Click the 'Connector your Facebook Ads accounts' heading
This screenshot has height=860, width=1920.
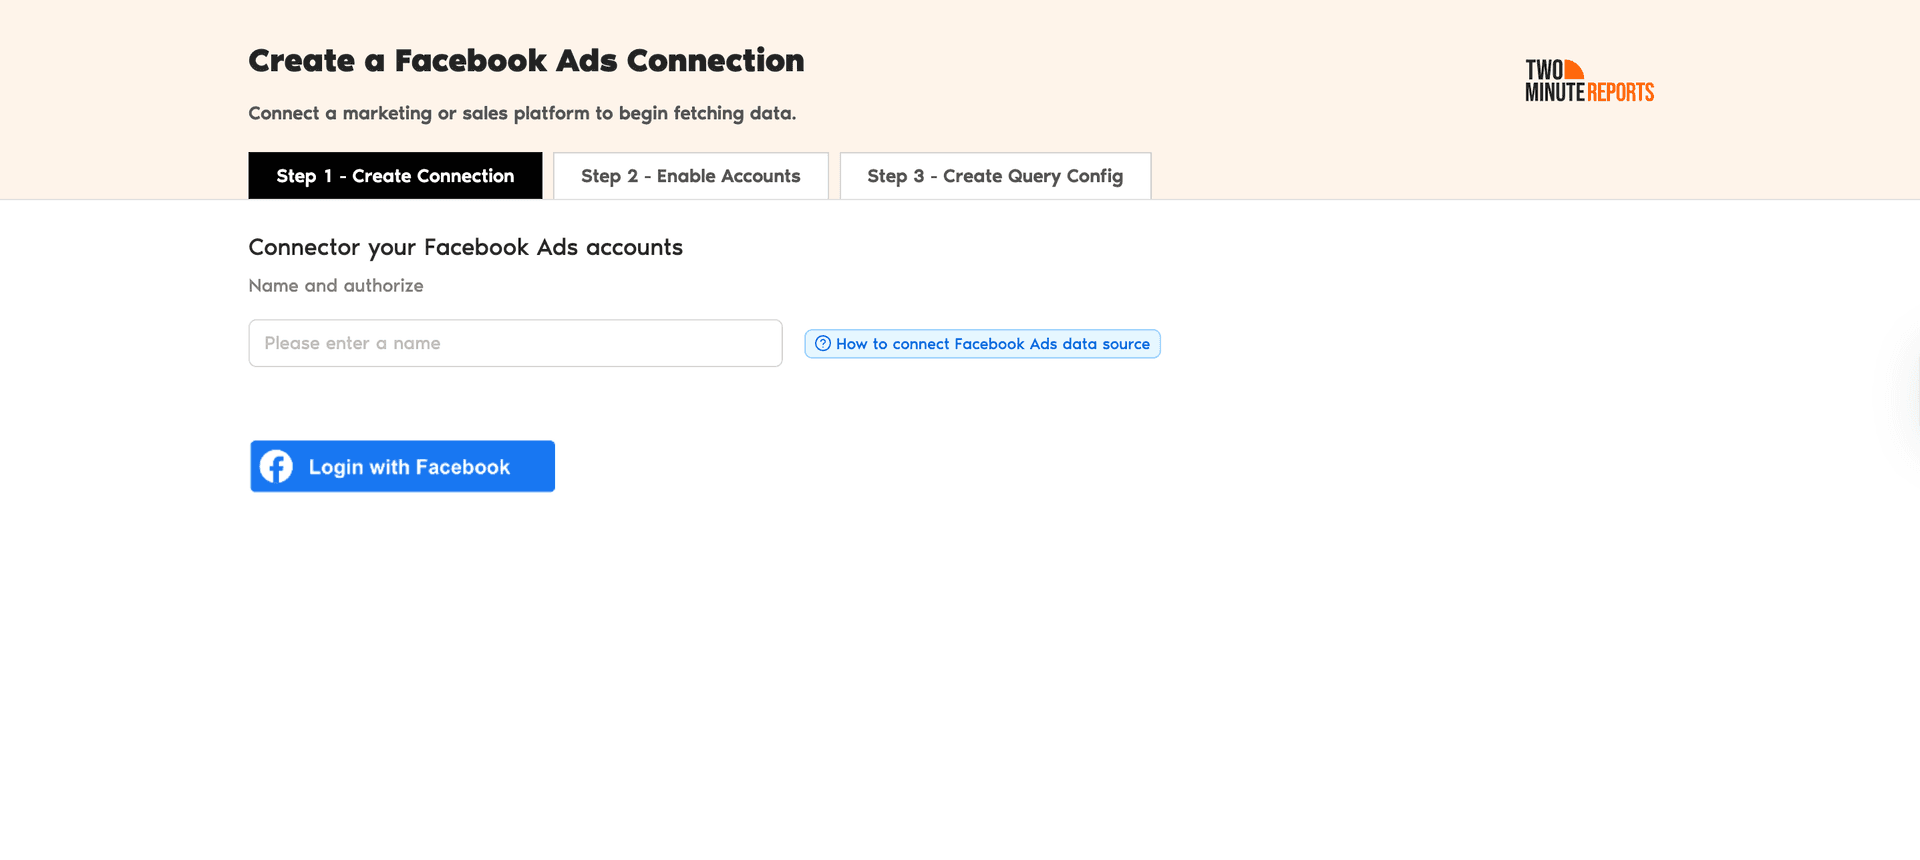pos(465,247)
